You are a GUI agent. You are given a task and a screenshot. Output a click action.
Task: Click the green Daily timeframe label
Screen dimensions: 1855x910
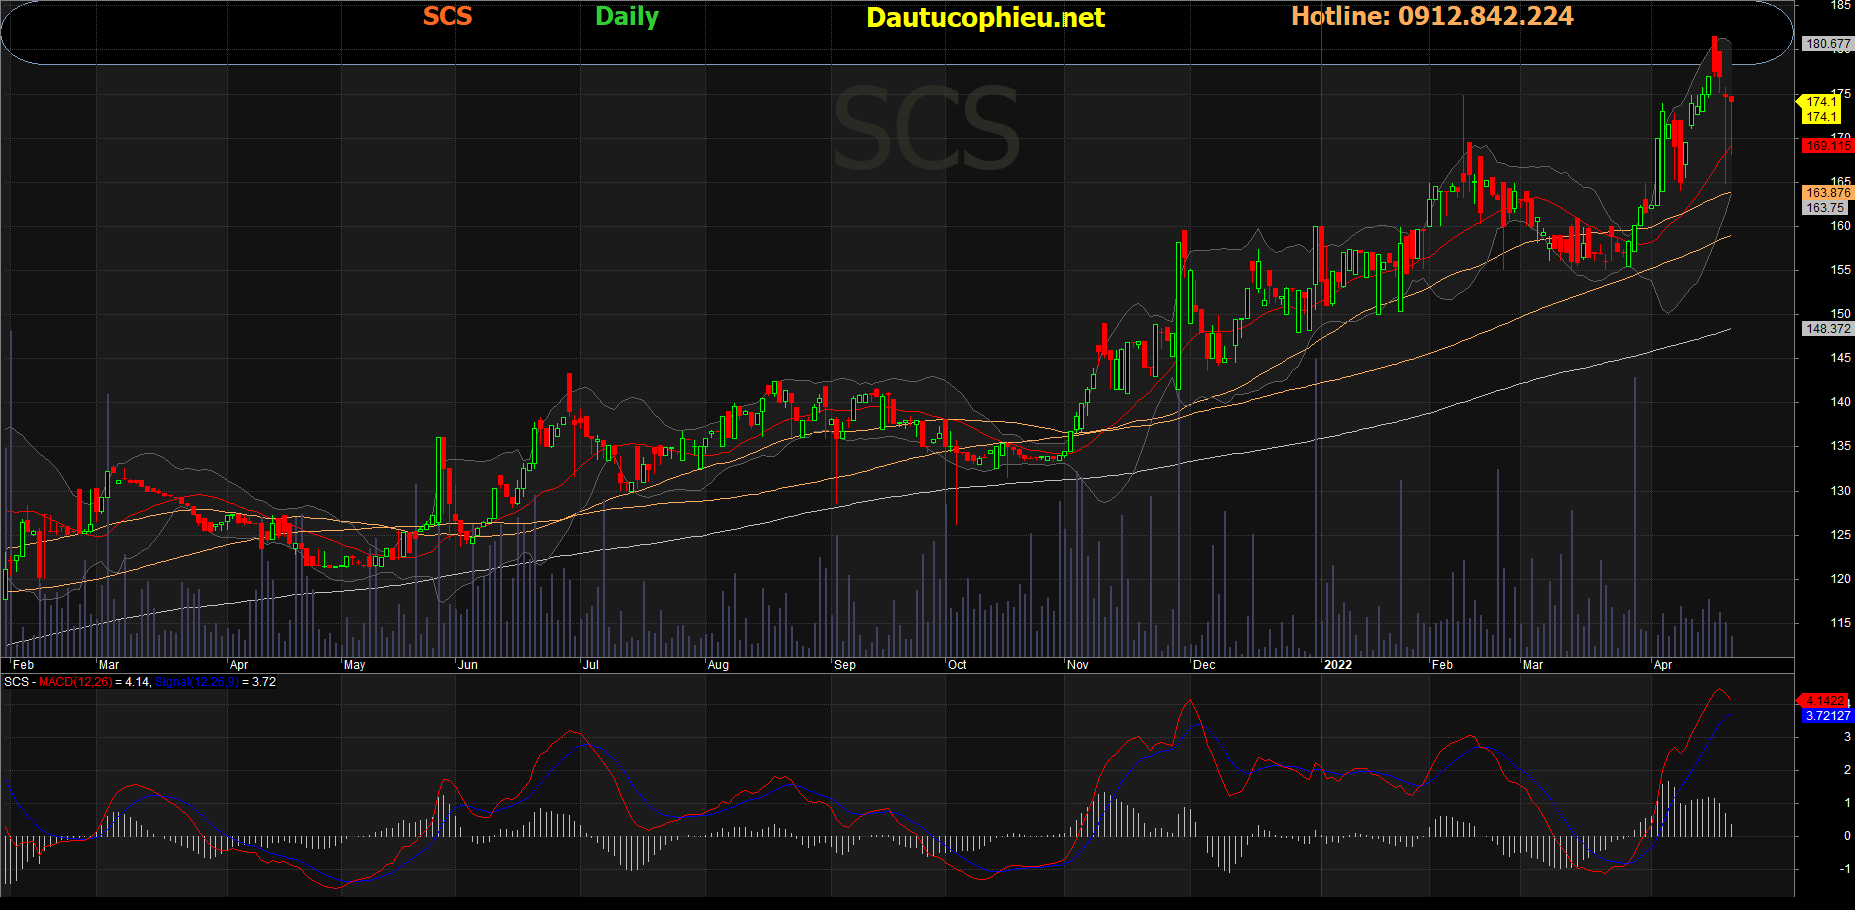pos(627,16)
